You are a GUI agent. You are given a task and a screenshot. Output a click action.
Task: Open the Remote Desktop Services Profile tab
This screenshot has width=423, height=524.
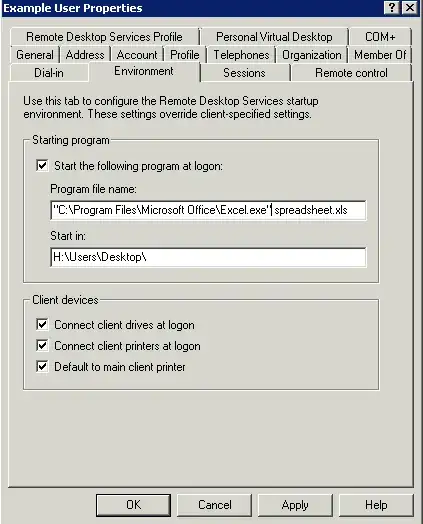pyautogui.click(x=104, y=37)
